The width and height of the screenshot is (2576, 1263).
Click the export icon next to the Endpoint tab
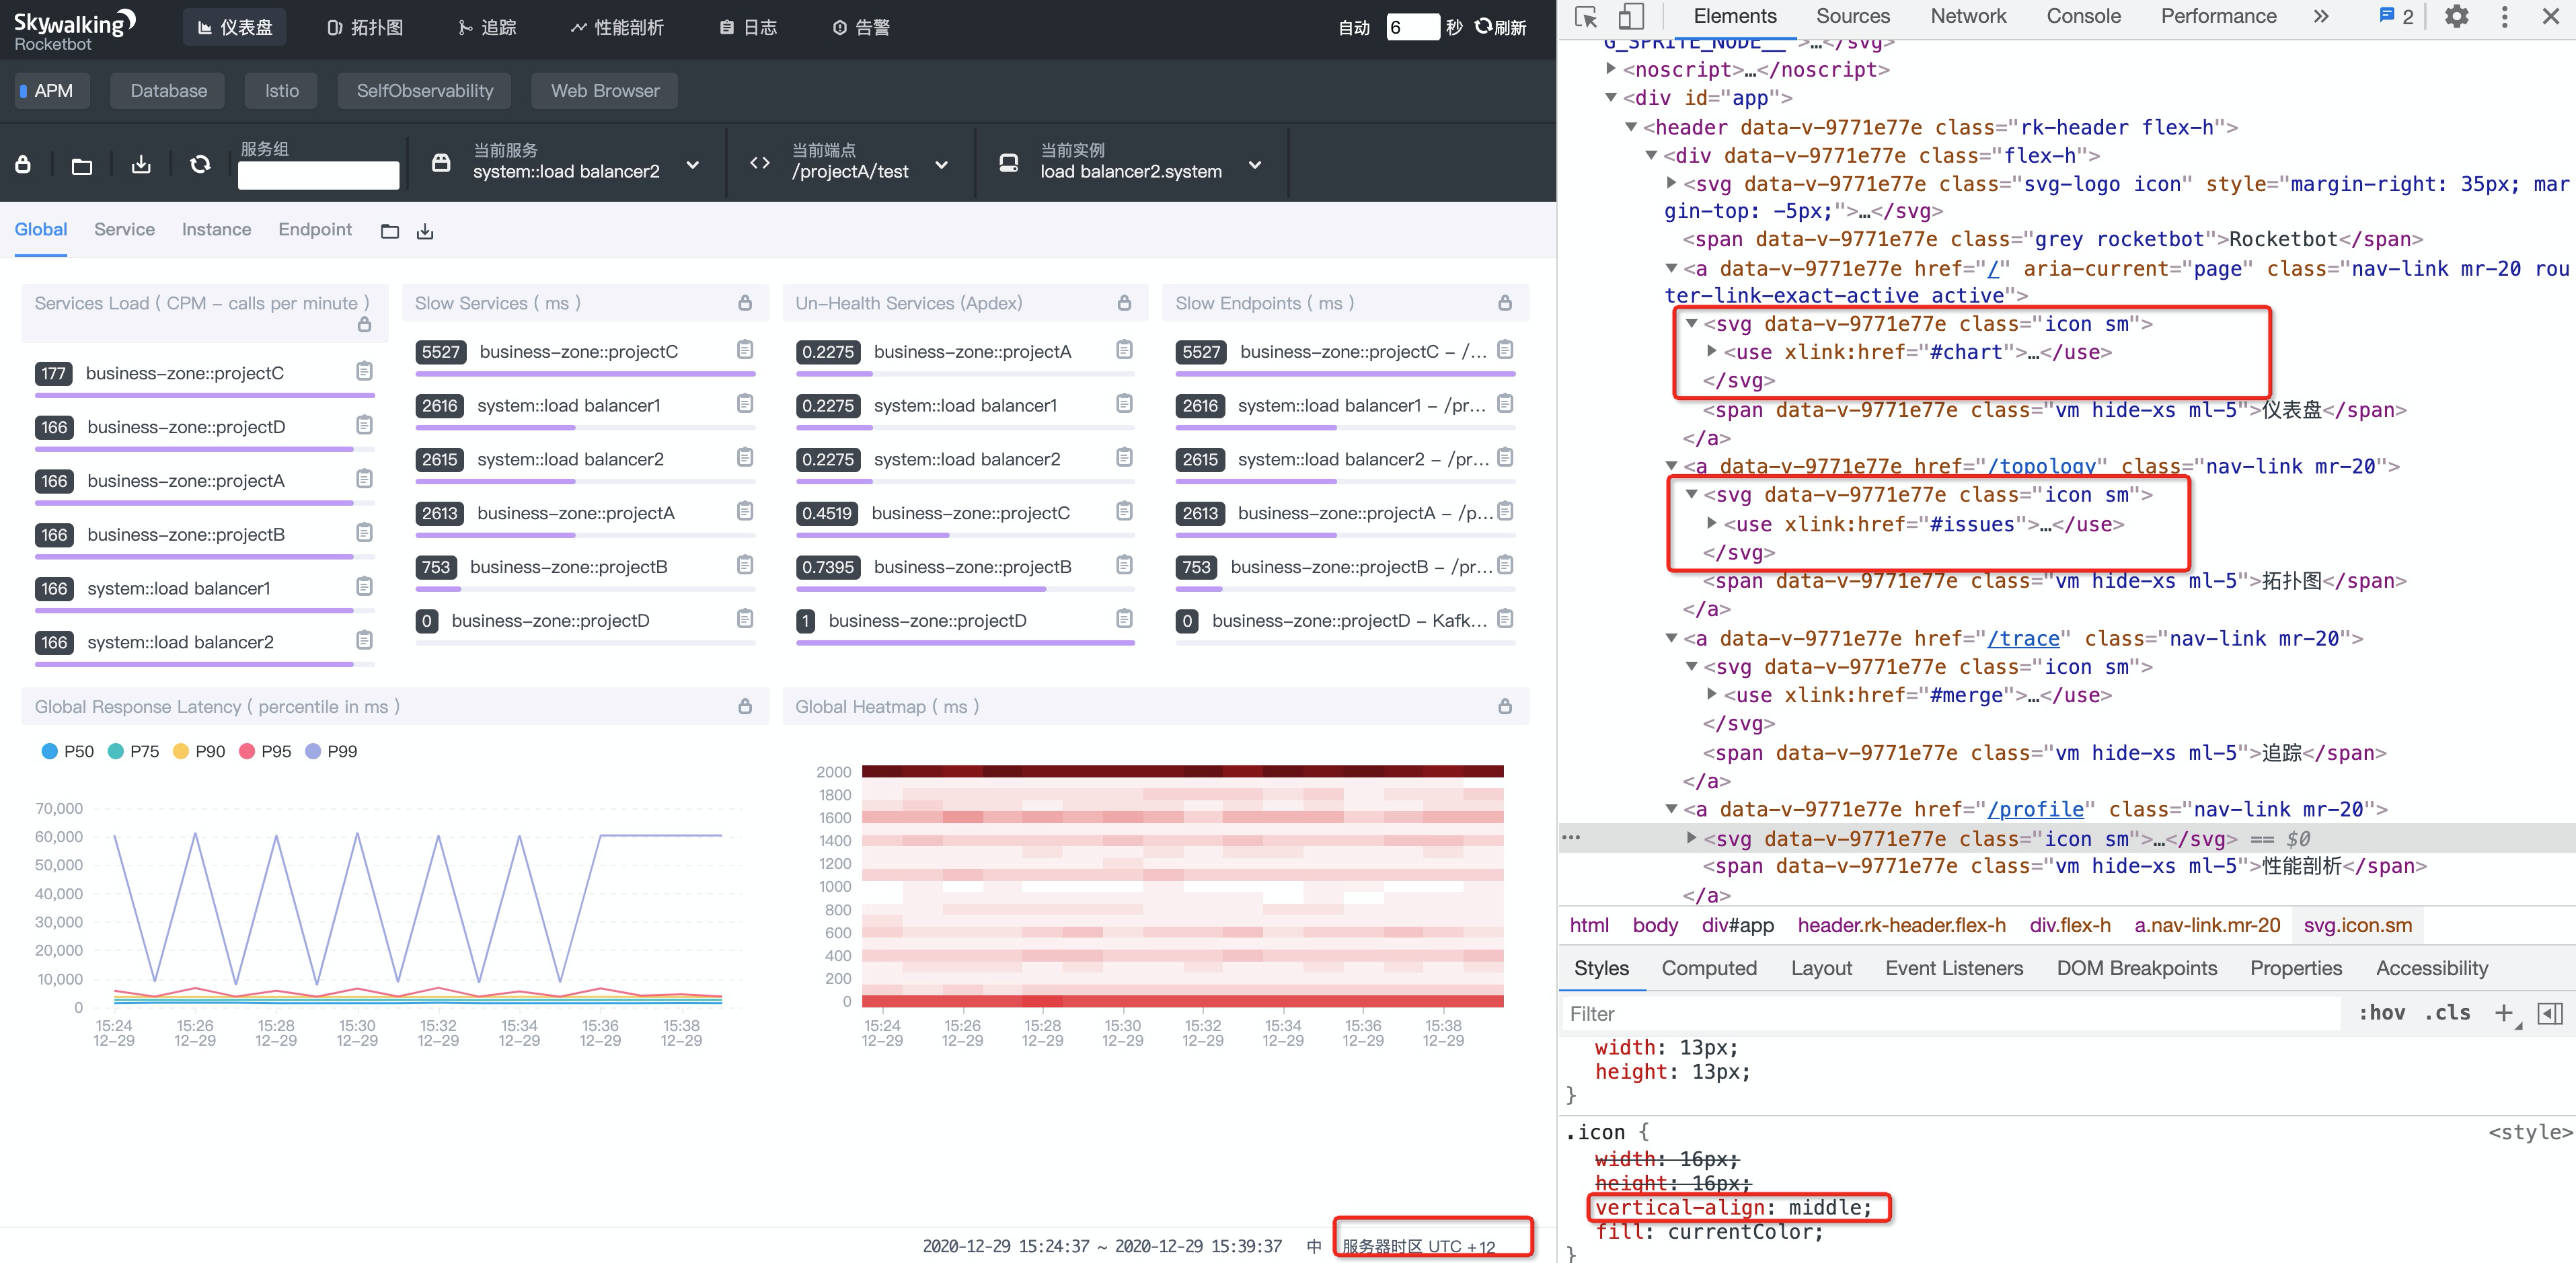click(x=425, y=231)
